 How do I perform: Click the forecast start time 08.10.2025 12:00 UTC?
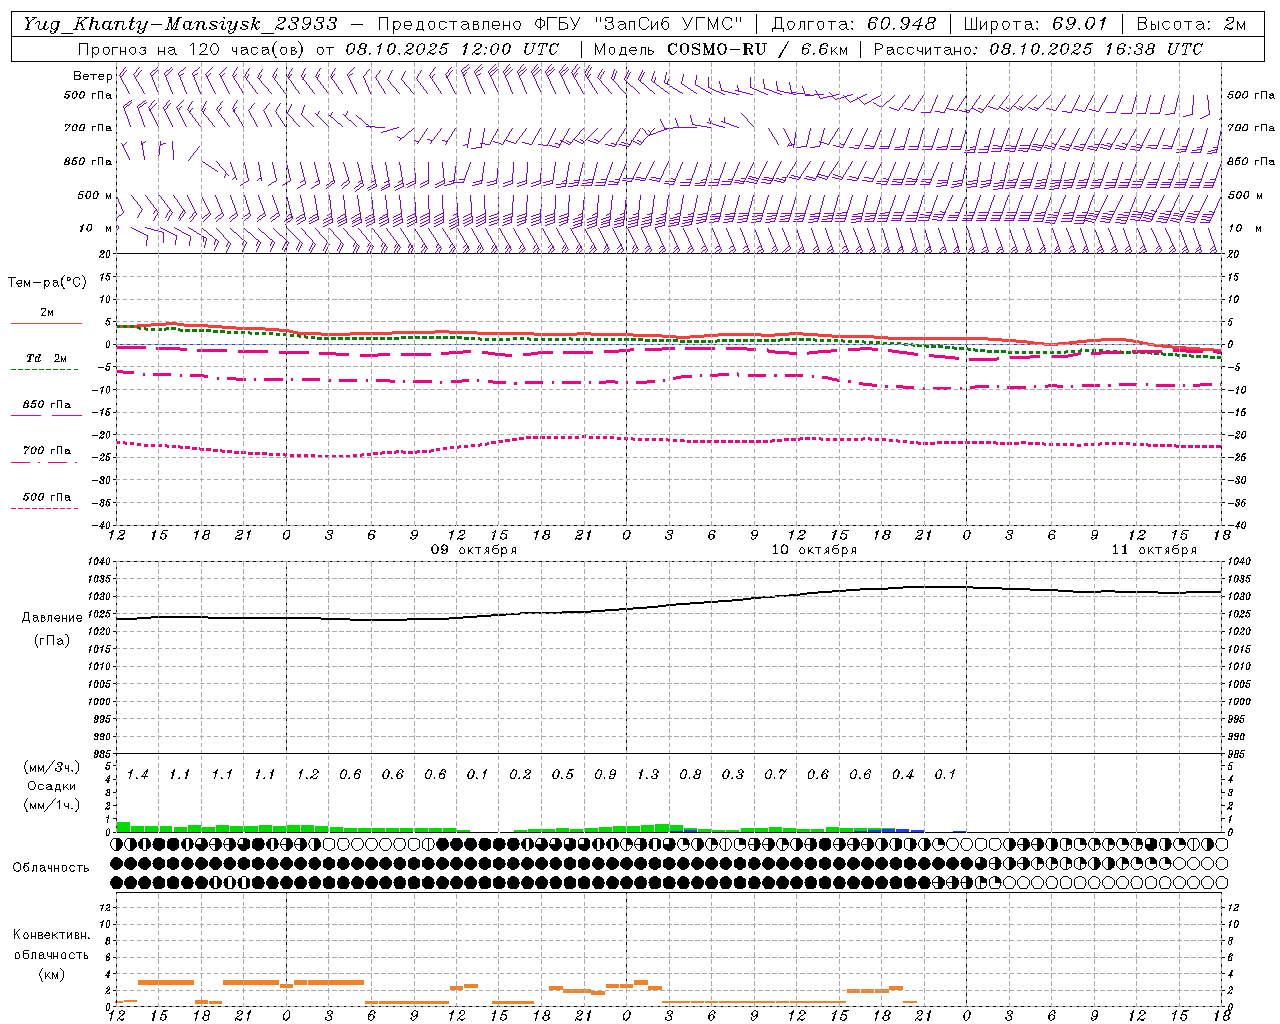pos(452,49)
